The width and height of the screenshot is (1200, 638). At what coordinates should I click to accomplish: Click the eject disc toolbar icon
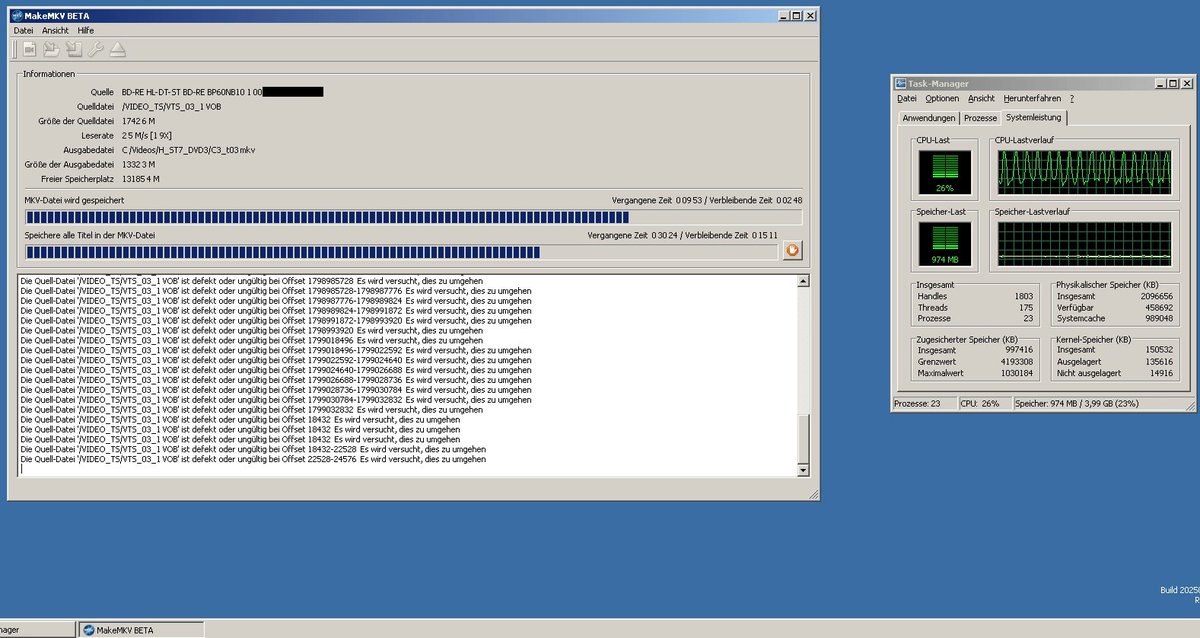[118, 48]
